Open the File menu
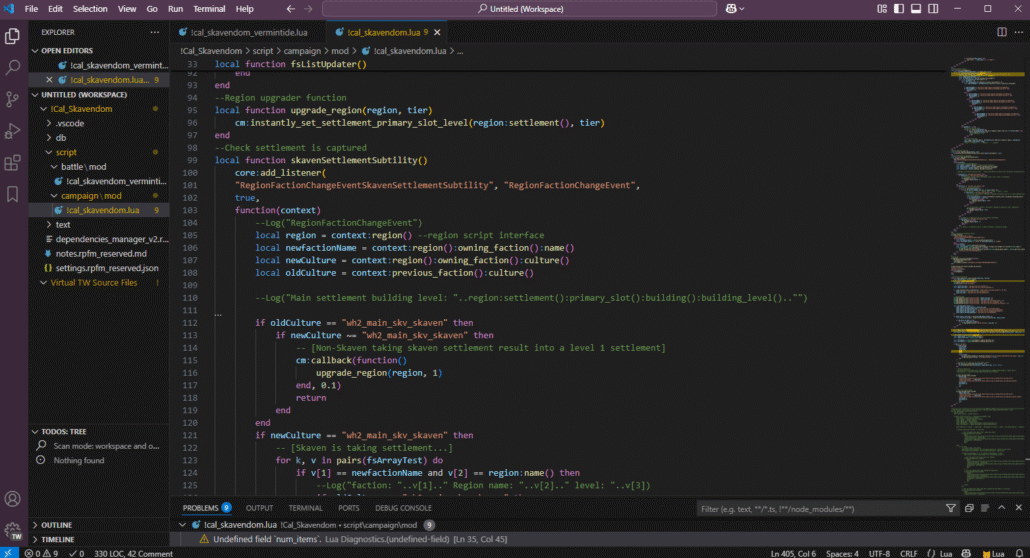The height and width of the screenshot is (558, 1030). pos(31,9)
